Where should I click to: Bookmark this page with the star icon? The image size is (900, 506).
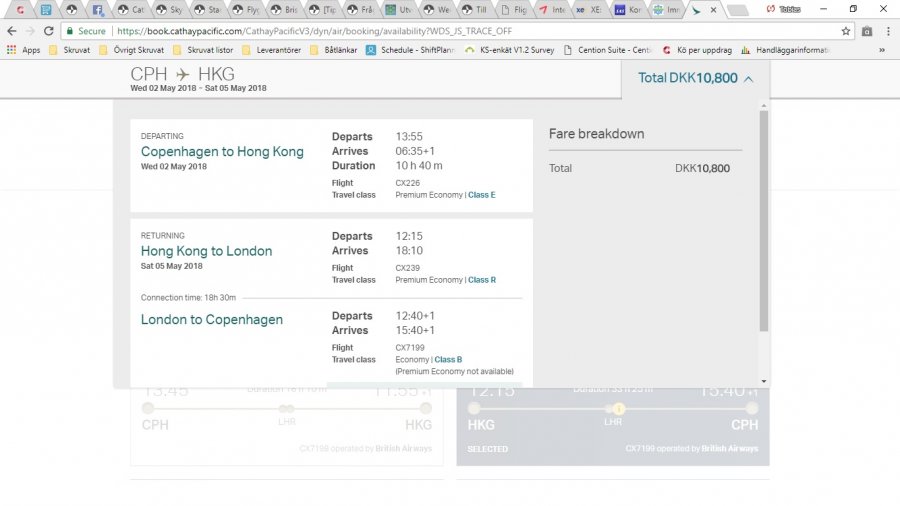[x=846, y=31]
